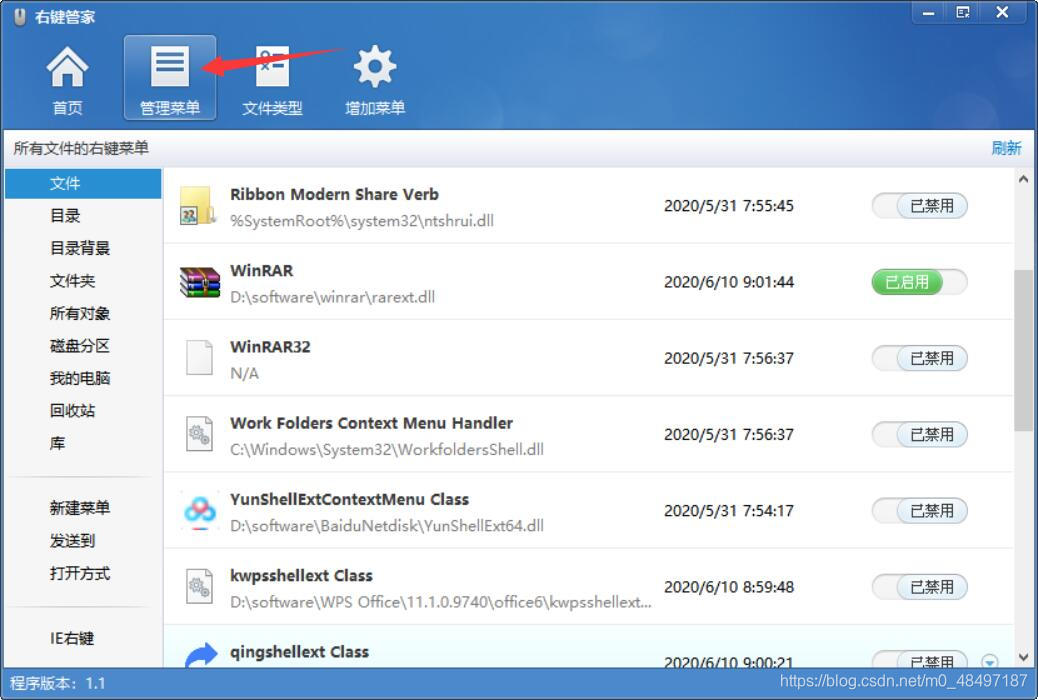This screenshot has height=700, width=1038.
Task: Click the WinRAR books icon
Action: [x=199, y=283]
